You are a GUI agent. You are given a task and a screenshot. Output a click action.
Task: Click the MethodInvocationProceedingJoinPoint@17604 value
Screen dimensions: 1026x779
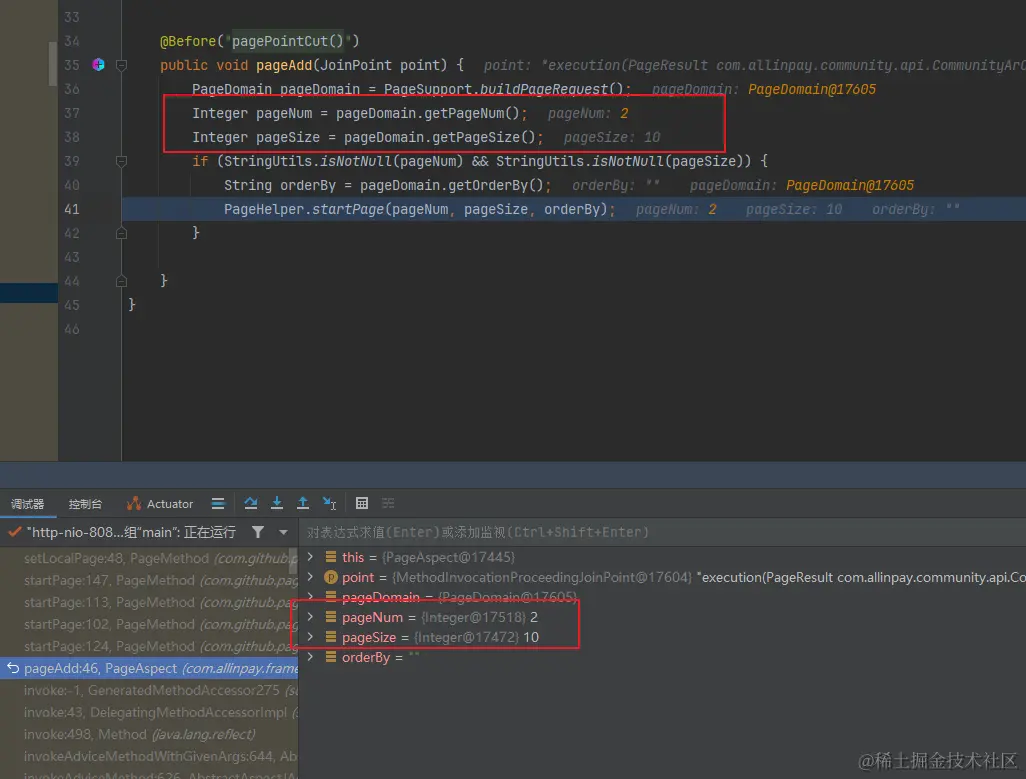(542, 577)
